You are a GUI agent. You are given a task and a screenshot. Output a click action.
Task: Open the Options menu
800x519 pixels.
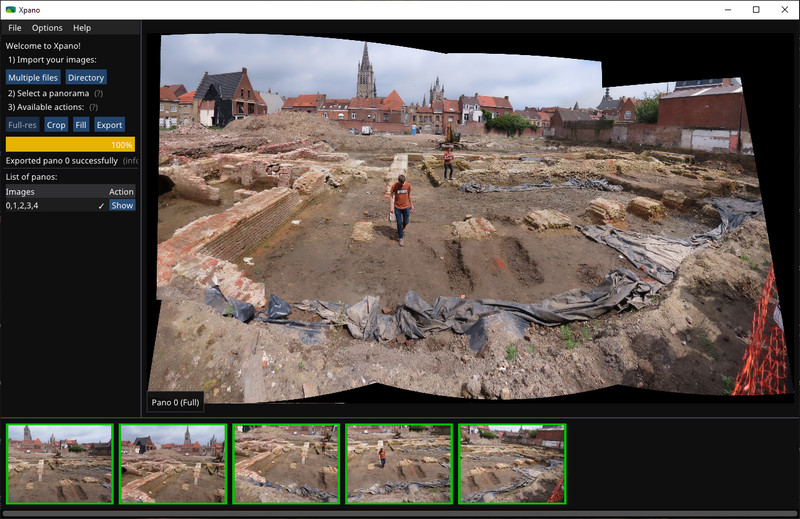(47, 28)
